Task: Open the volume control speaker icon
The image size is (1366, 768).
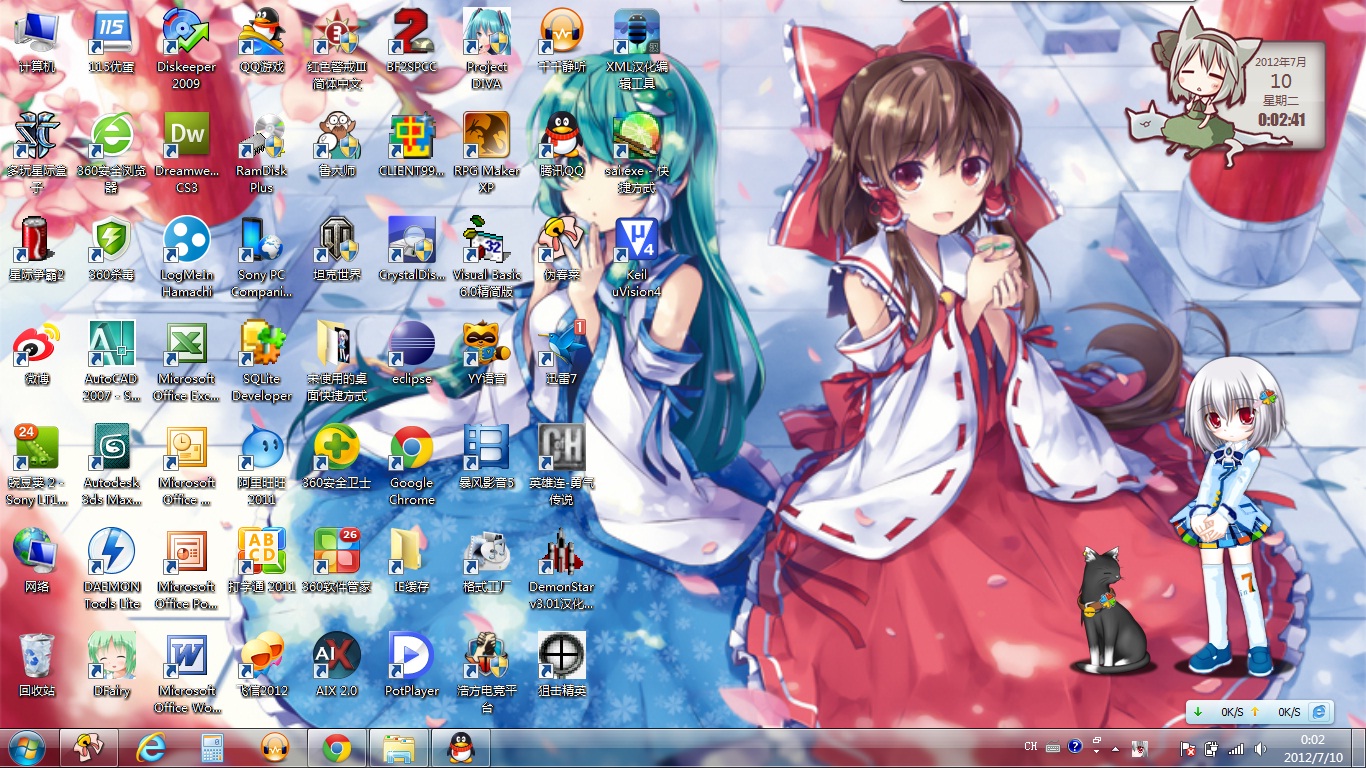Action: pyautogui.click(x=1259, y=748)
